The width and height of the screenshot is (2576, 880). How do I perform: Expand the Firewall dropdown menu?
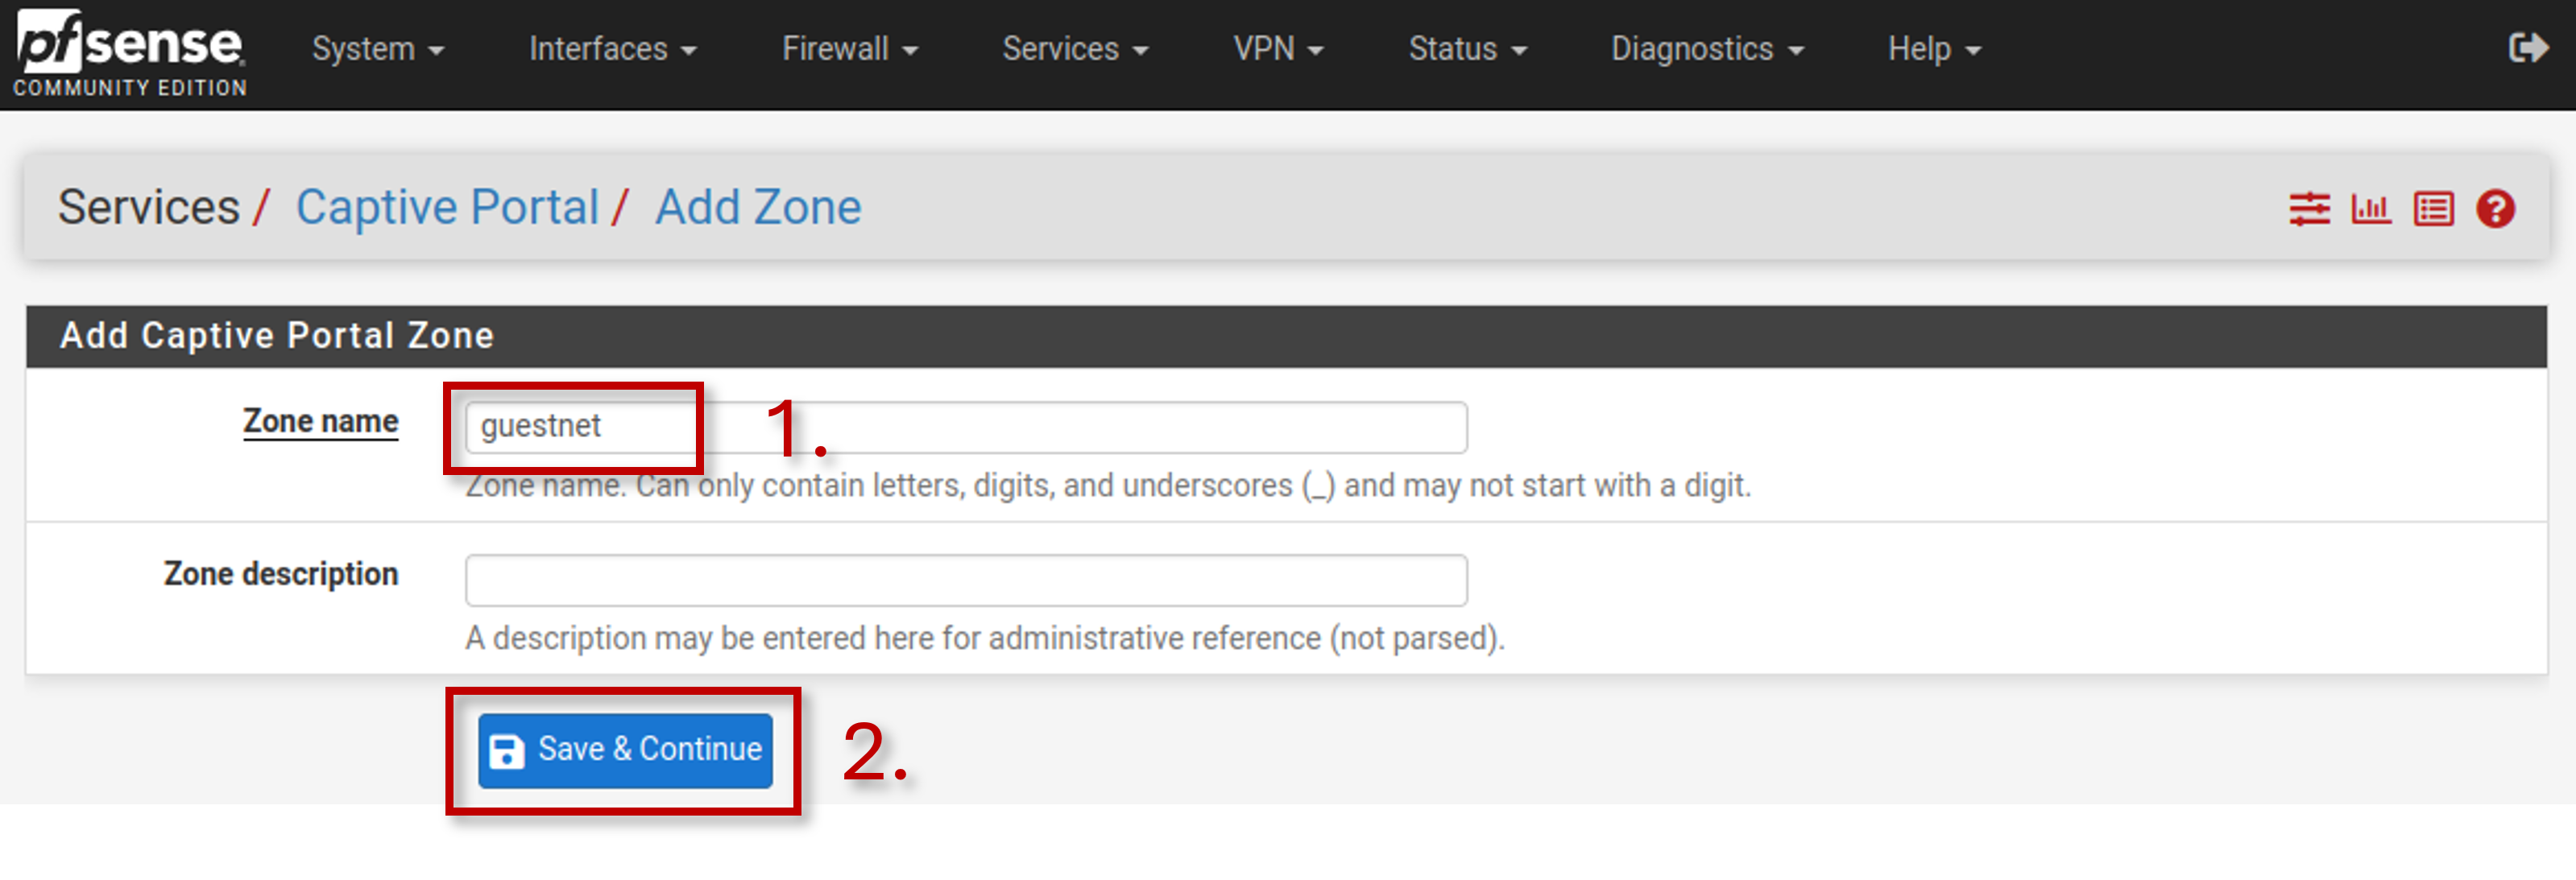[x=849, y=49]
